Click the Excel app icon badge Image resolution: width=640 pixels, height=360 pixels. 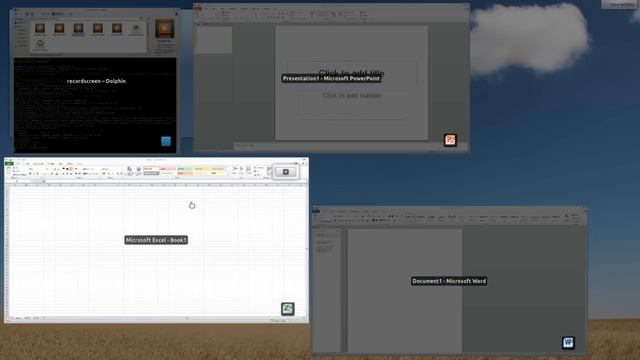pos(288,309)
